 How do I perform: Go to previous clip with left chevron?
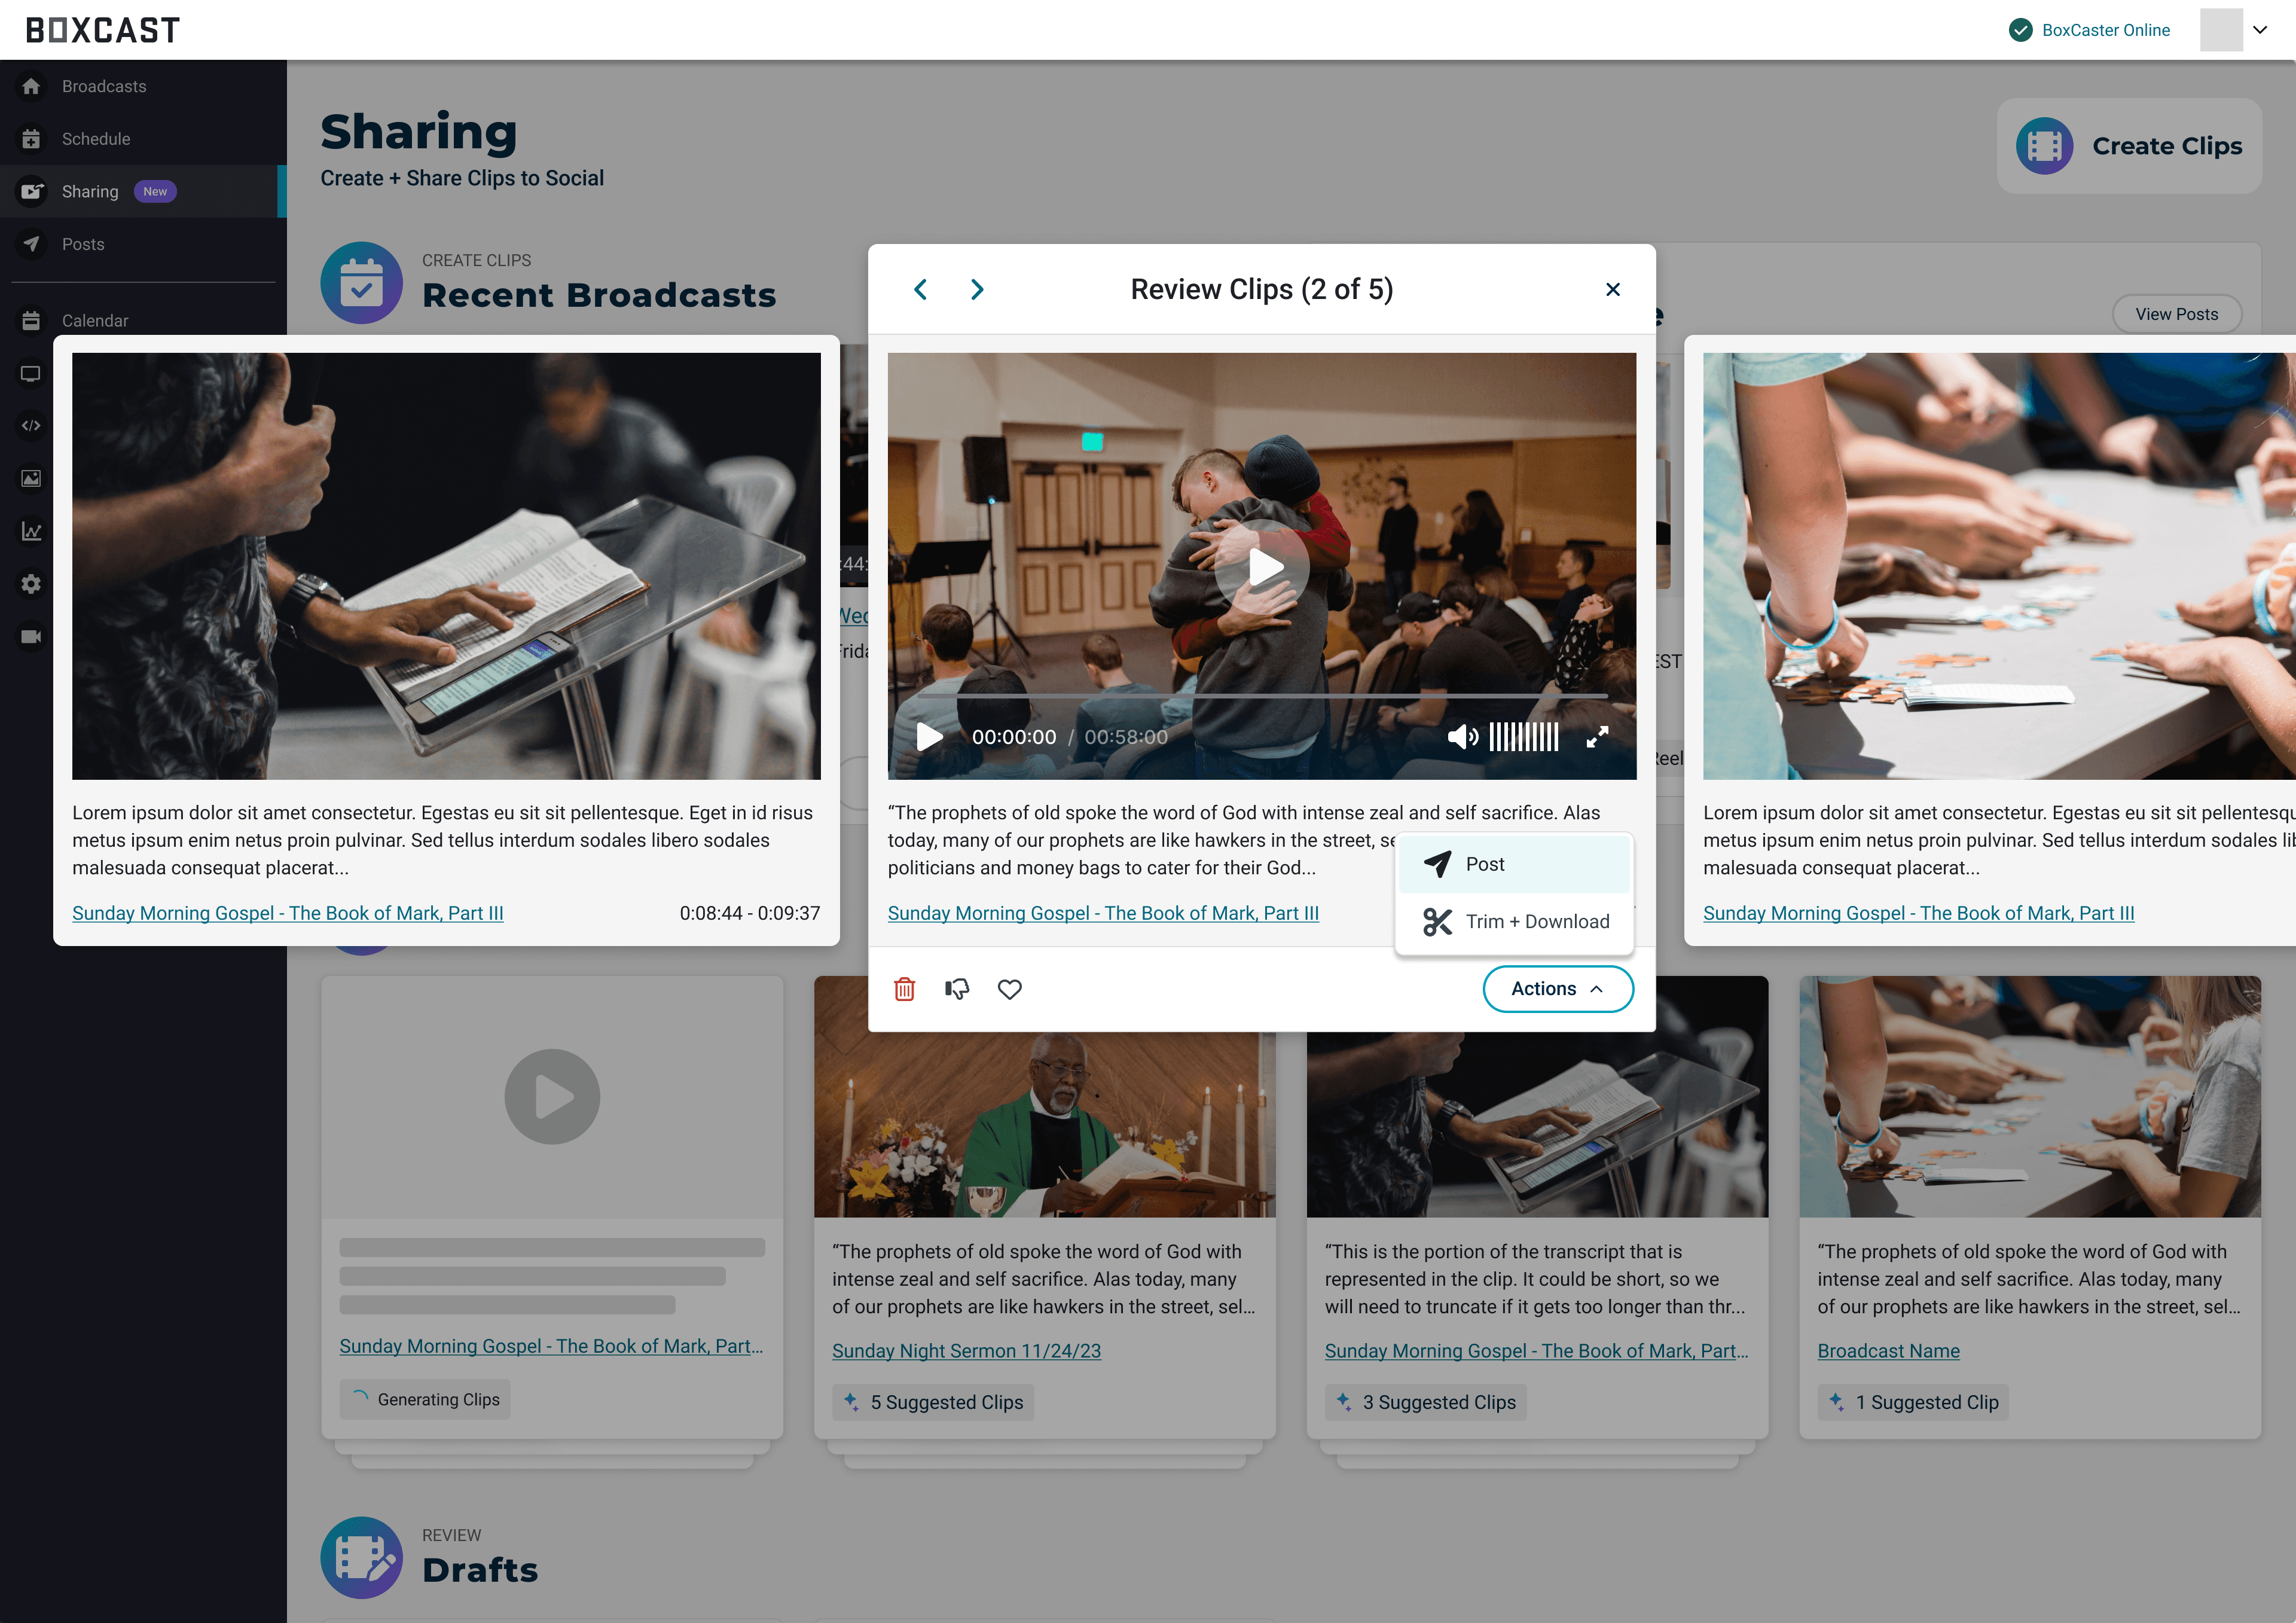[x=921, y=290]
